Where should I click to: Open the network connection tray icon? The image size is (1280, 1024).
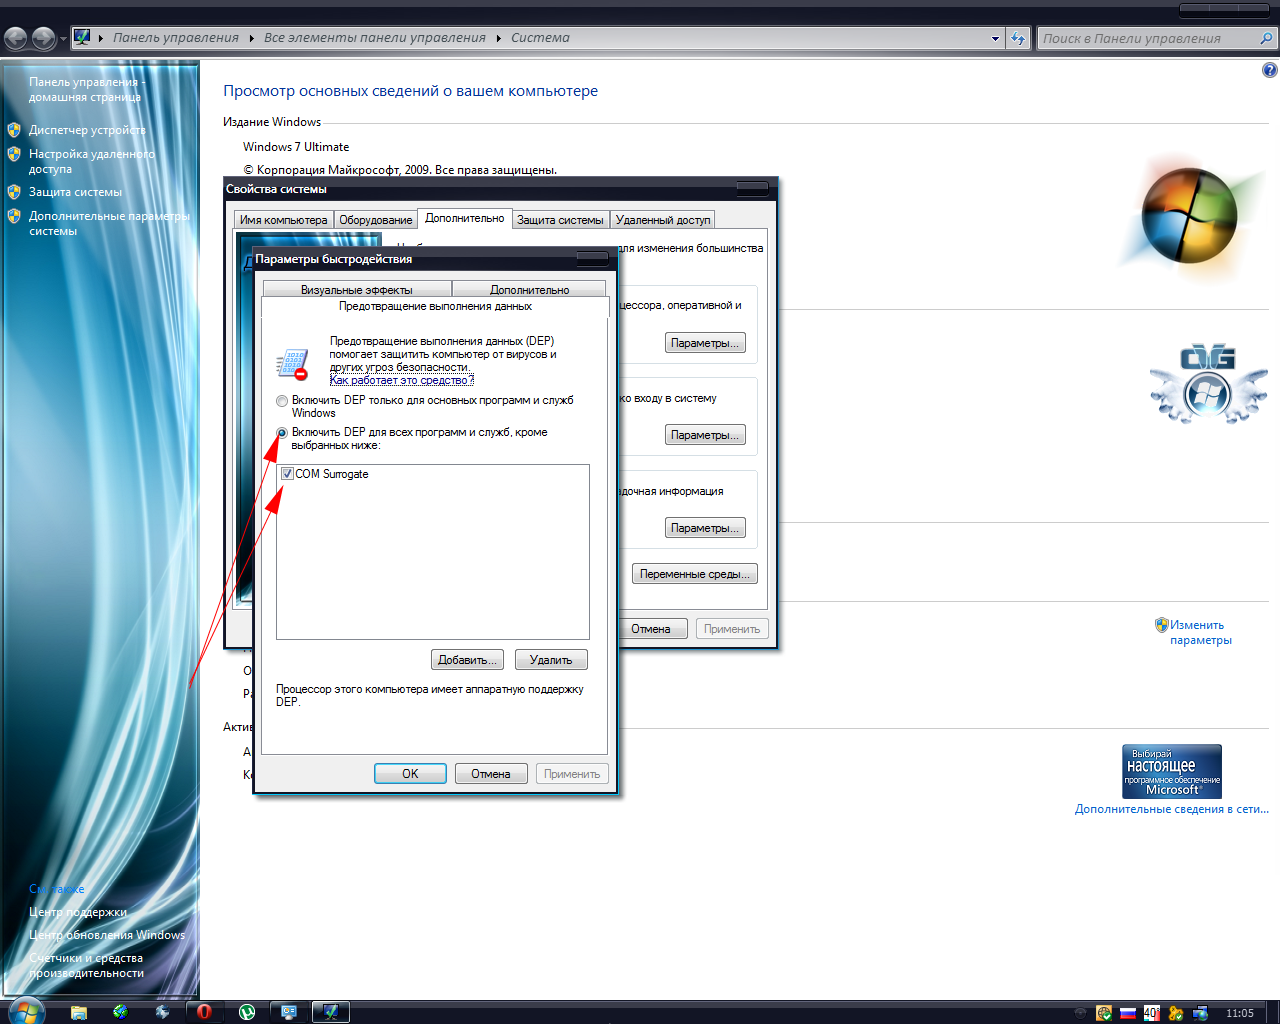[1200, 1013]
